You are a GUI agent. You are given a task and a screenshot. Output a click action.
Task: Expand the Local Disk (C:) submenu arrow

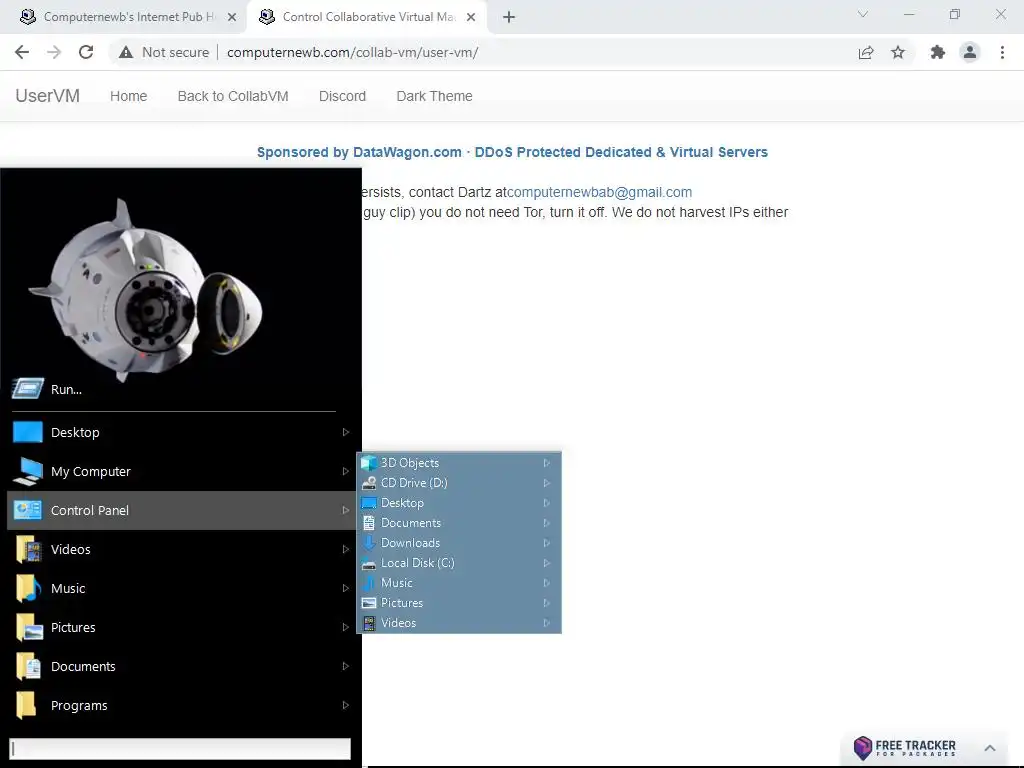point(547,563)
